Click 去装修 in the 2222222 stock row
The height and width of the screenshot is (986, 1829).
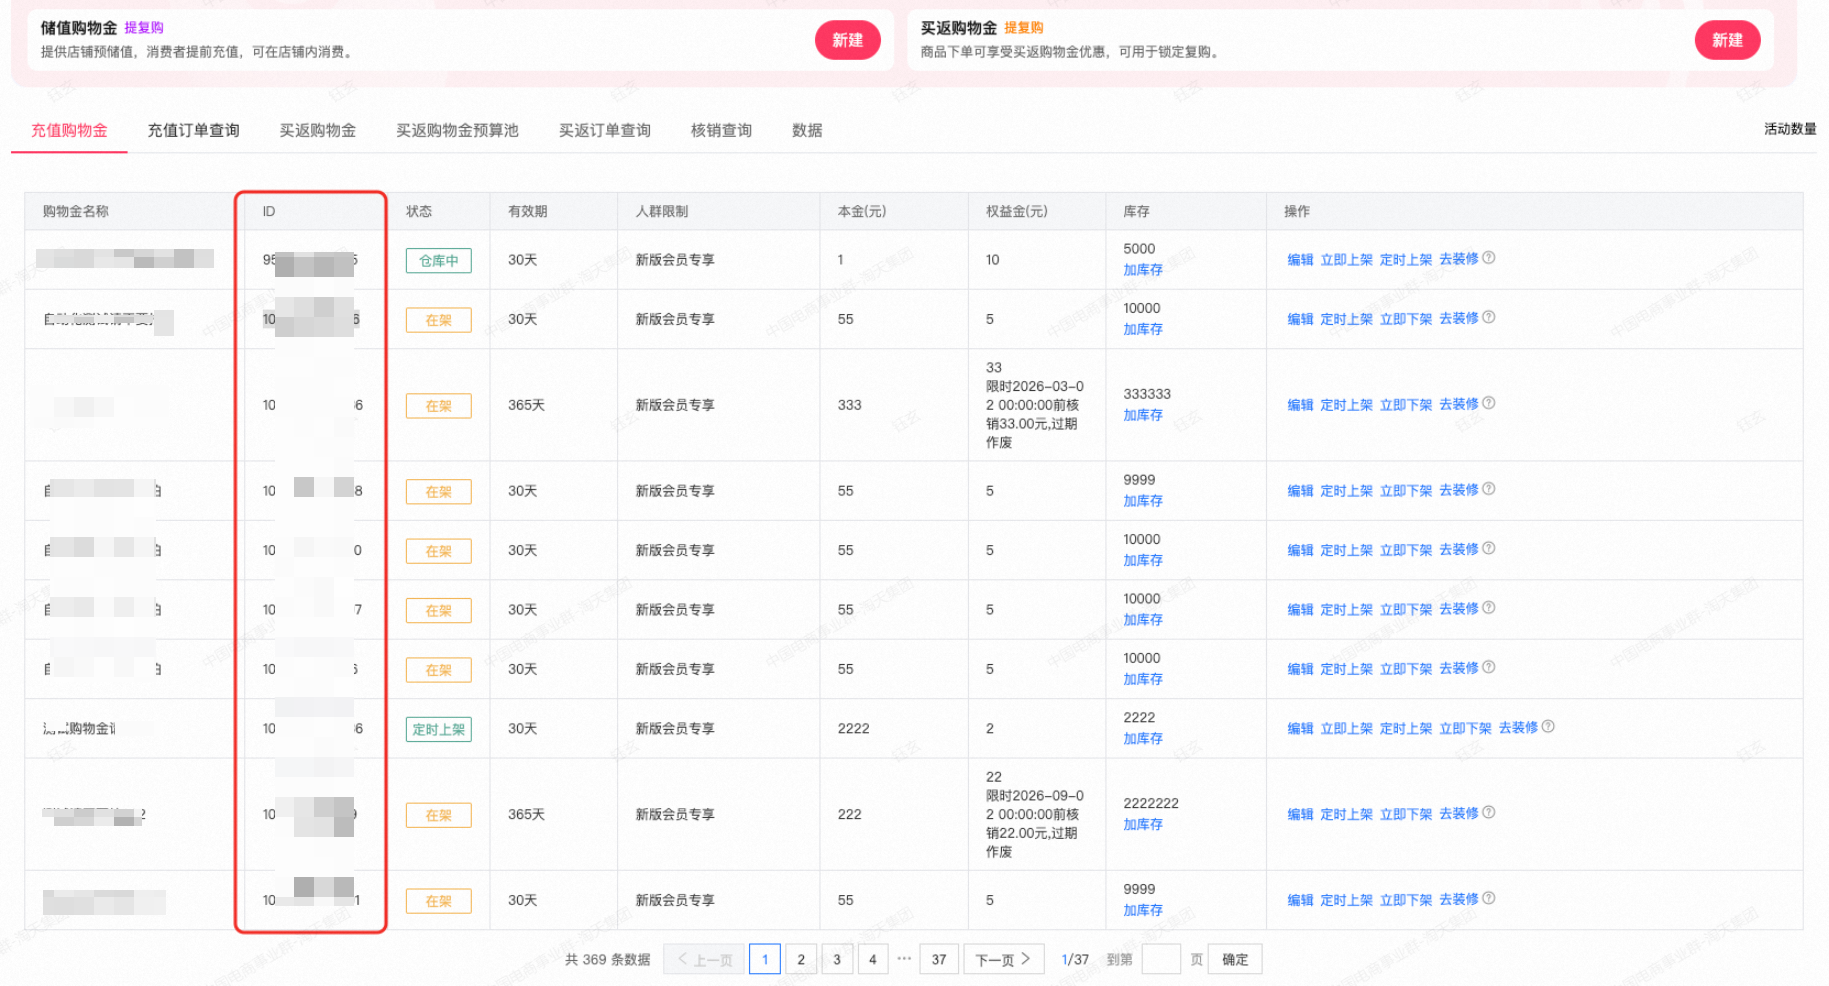(1459, 814)
